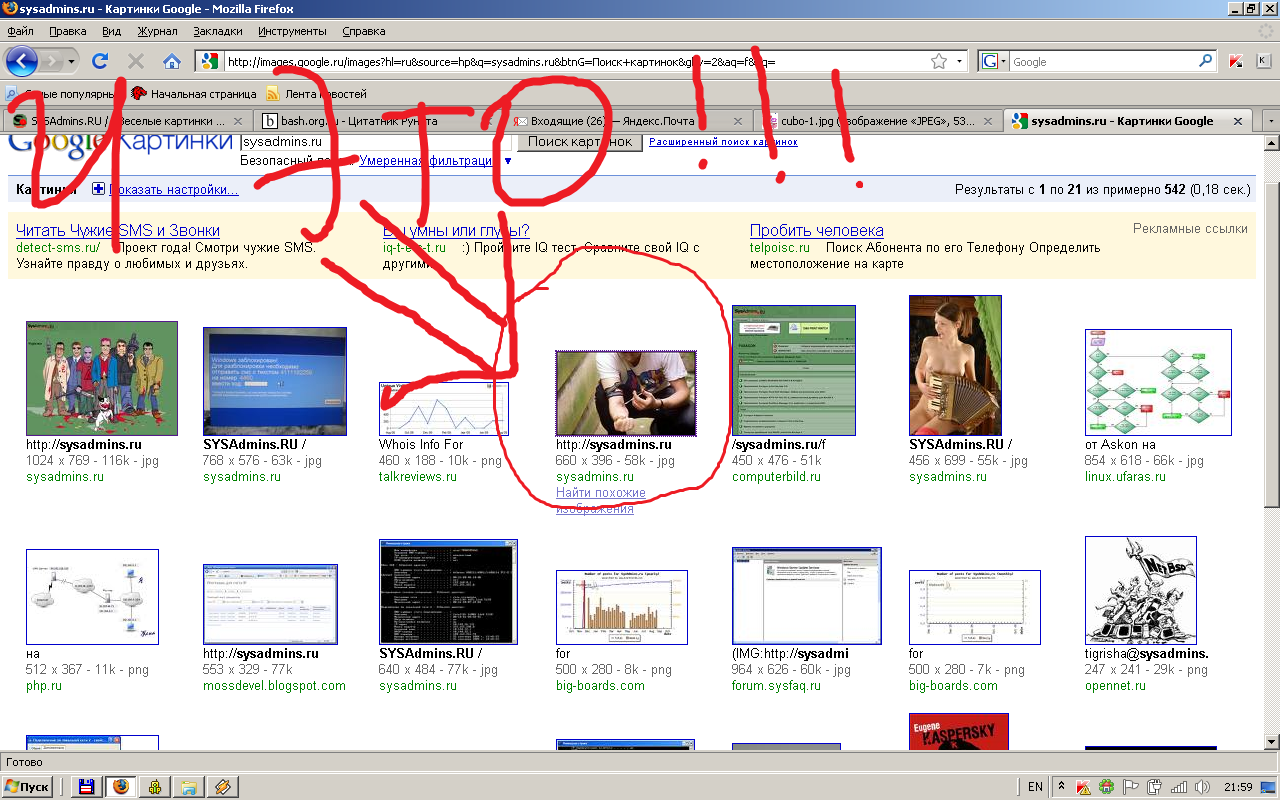Image resolution: width=1280 pixels, height=800 pixels.
Task: Open the Журнал menu
Action: pyautogui.click(x=157, y=31)
